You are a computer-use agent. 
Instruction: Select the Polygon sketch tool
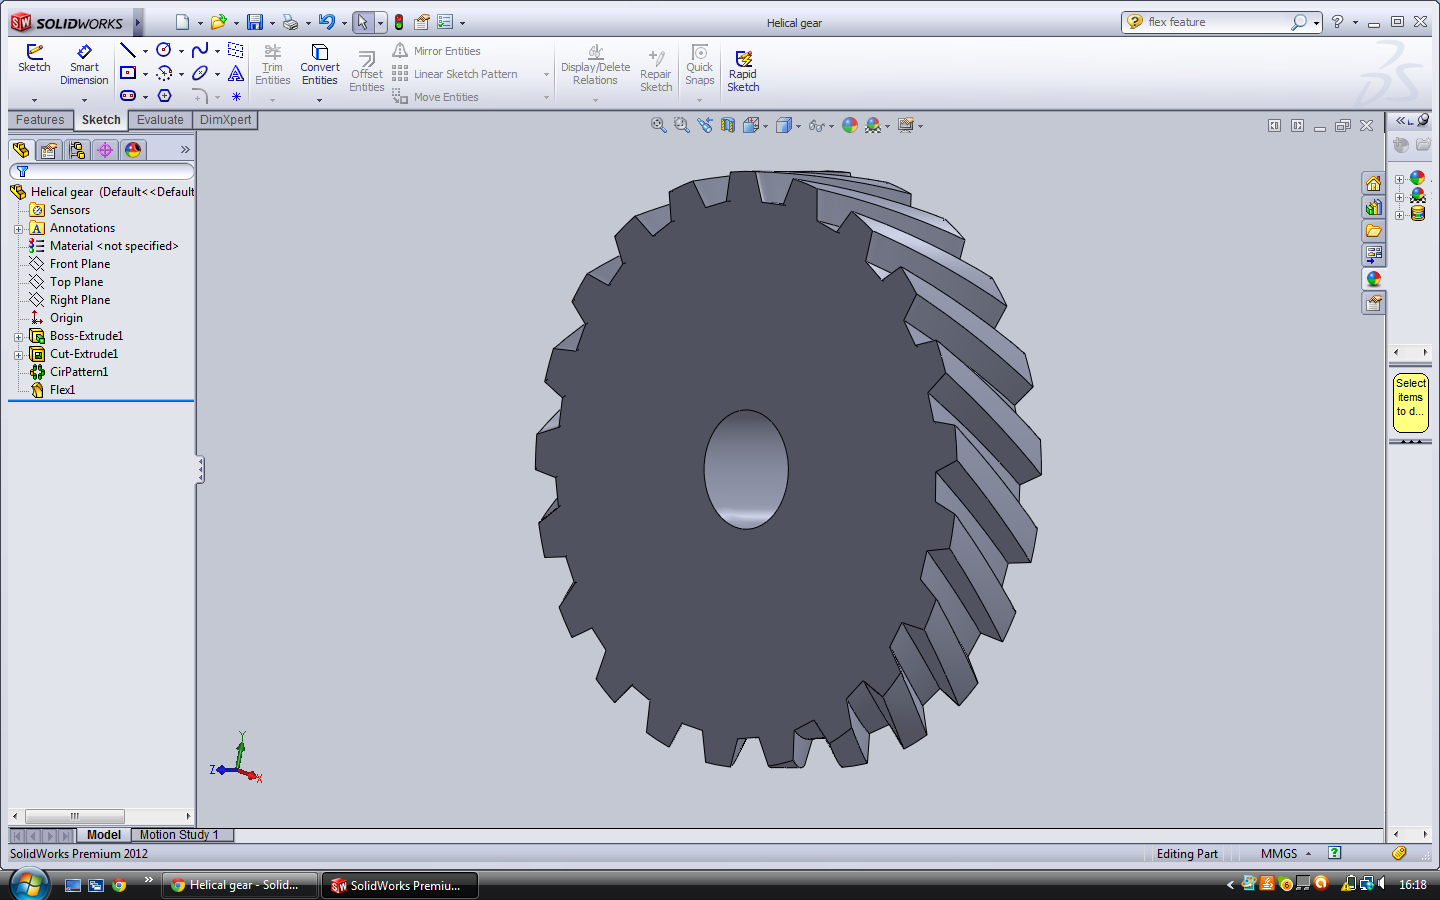click(164, 96)
